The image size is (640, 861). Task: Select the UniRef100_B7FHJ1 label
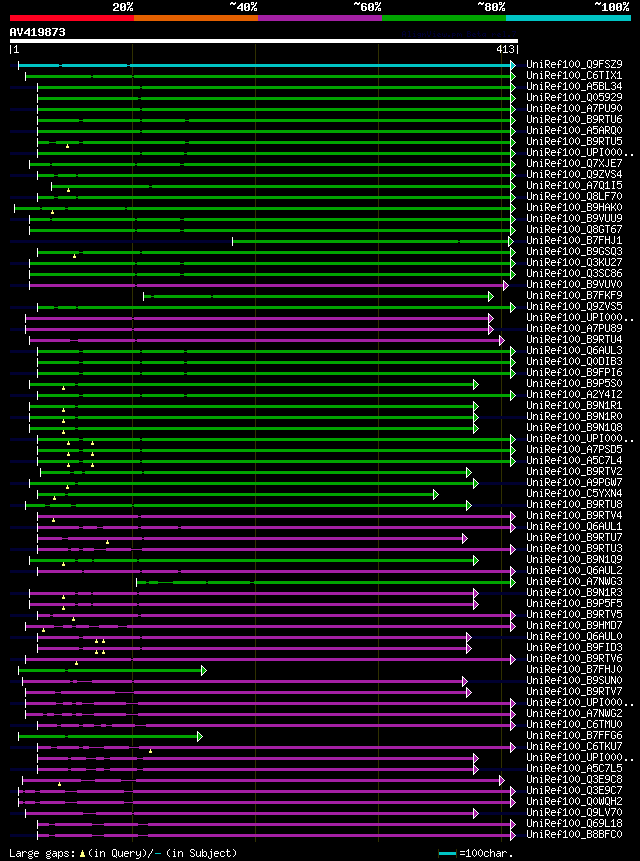point(574,241)
